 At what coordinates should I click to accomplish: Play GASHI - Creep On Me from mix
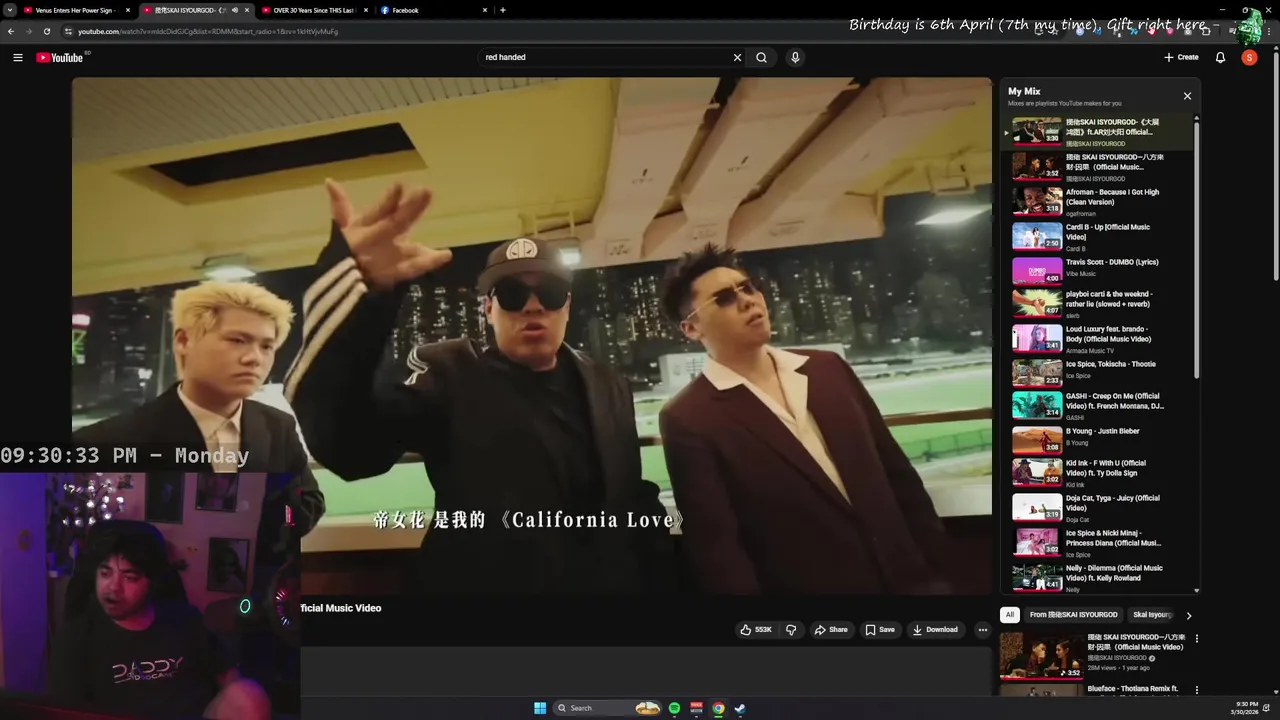coord(1098,405)
